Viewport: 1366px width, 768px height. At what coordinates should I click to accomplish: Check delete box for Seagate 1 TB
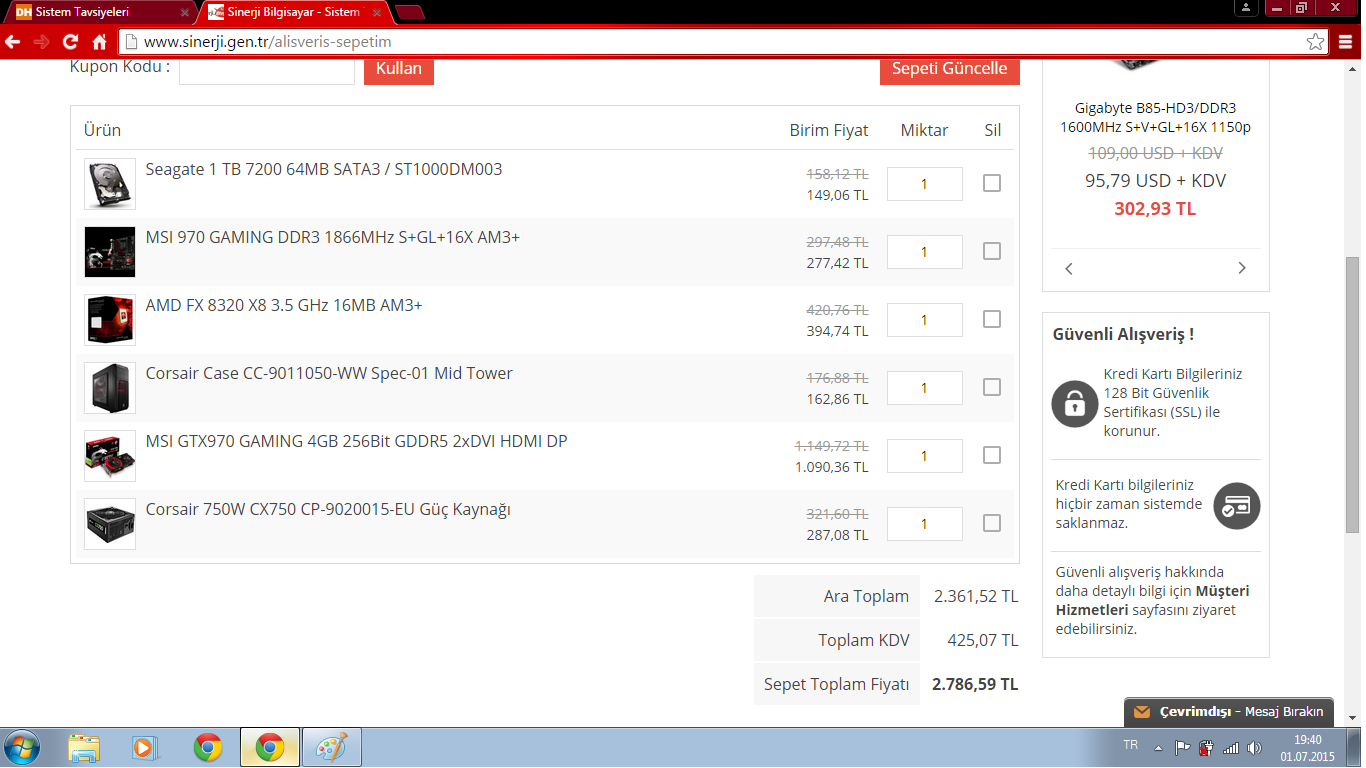pyautogui.click(x=991, y=183)
